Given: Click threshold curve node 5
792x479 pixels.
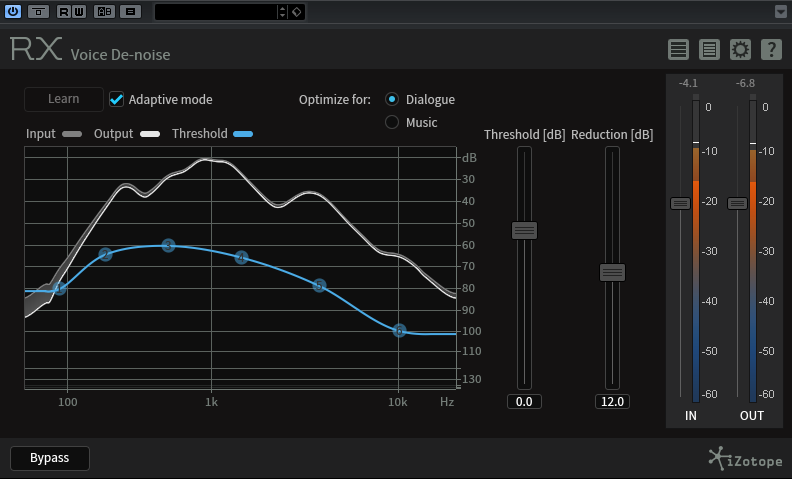Looking at the screenshot, I should tap(319, 285).
